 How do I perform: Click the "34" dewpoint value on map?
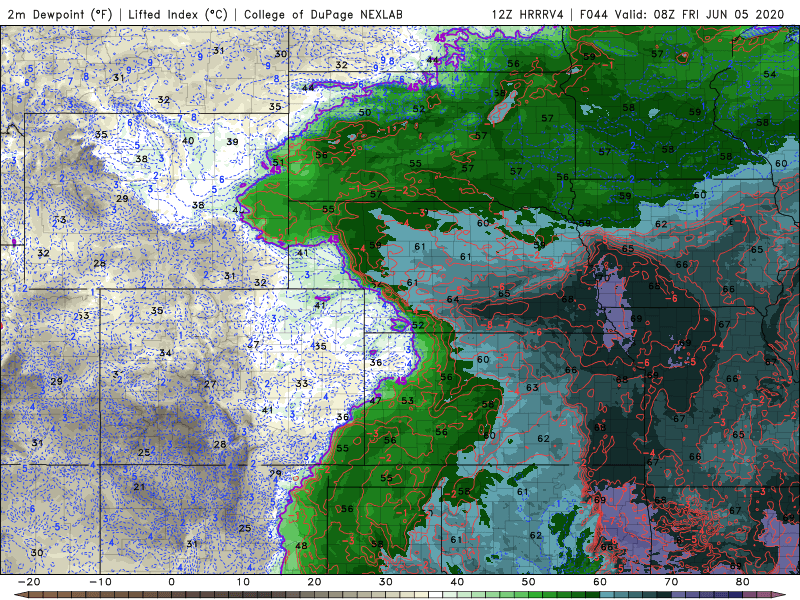click(x=165, y=353)
